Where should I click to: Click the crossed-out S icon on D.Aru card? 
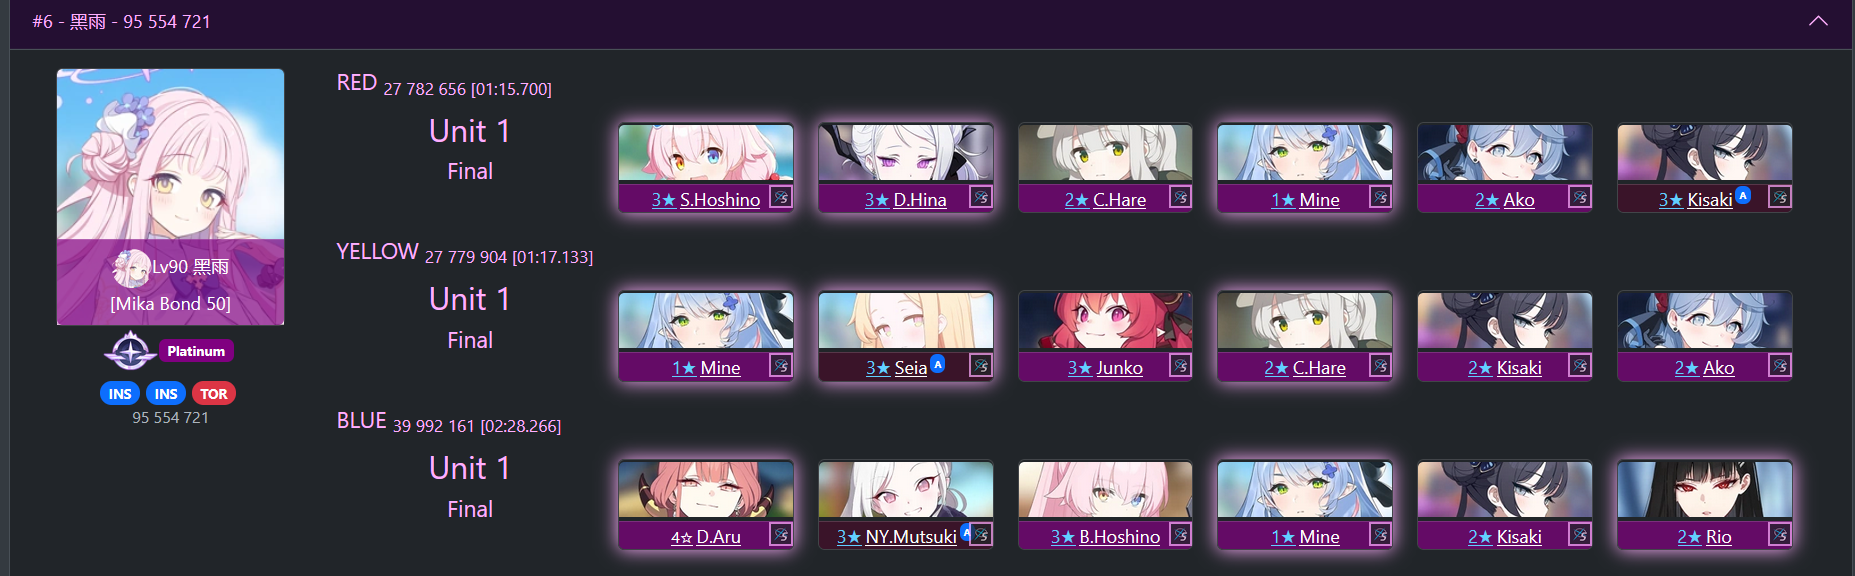[x=781, y=534]
